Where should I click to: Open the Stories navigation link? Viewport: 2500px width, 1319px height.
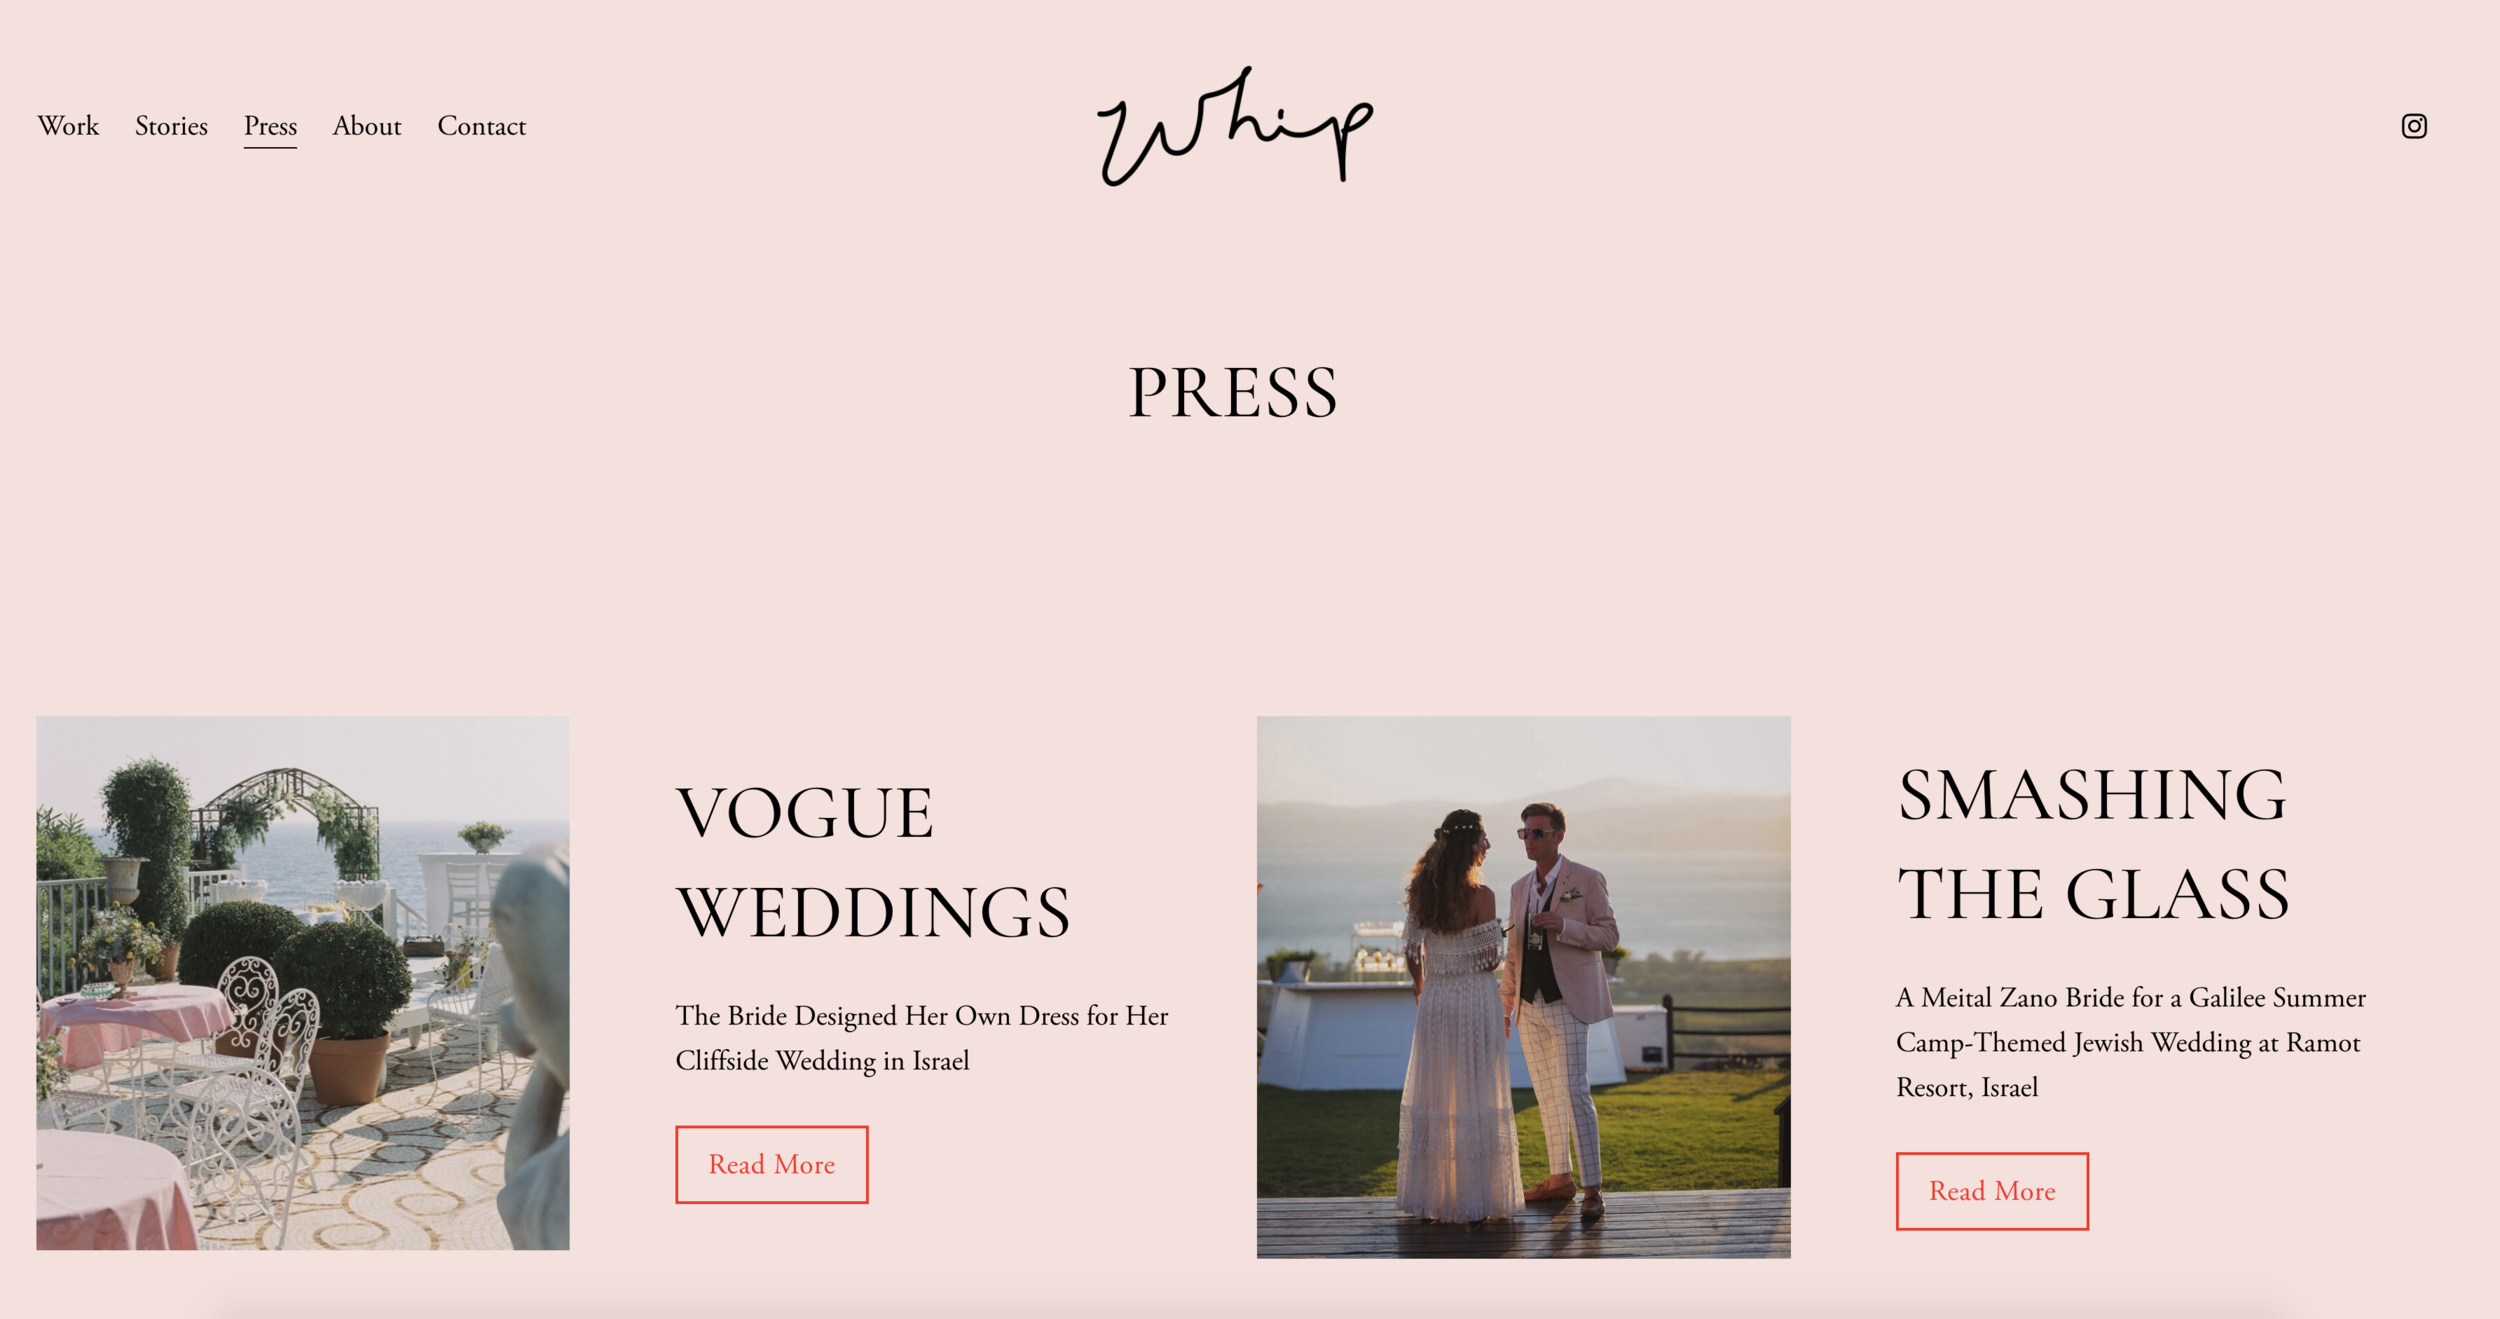pos(171,126)
